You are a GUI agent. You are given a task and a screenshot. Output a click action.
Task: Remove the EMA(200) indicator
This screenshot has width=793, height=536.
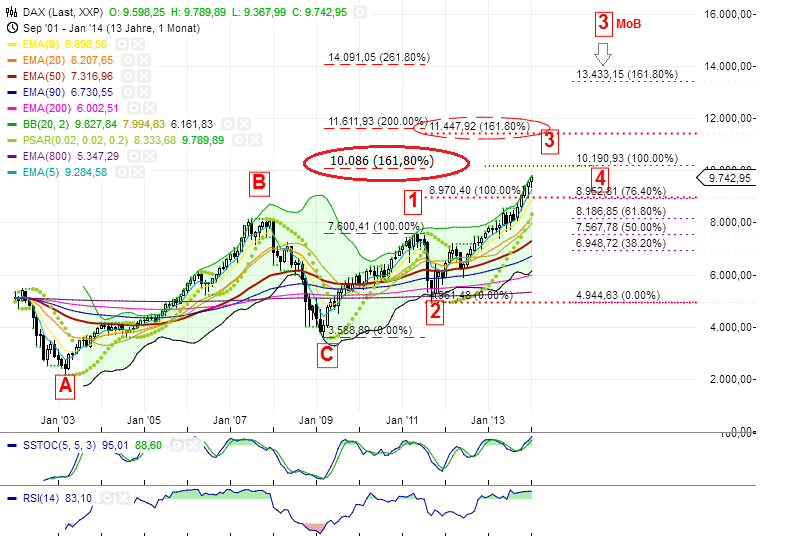(x=150, y=108)
